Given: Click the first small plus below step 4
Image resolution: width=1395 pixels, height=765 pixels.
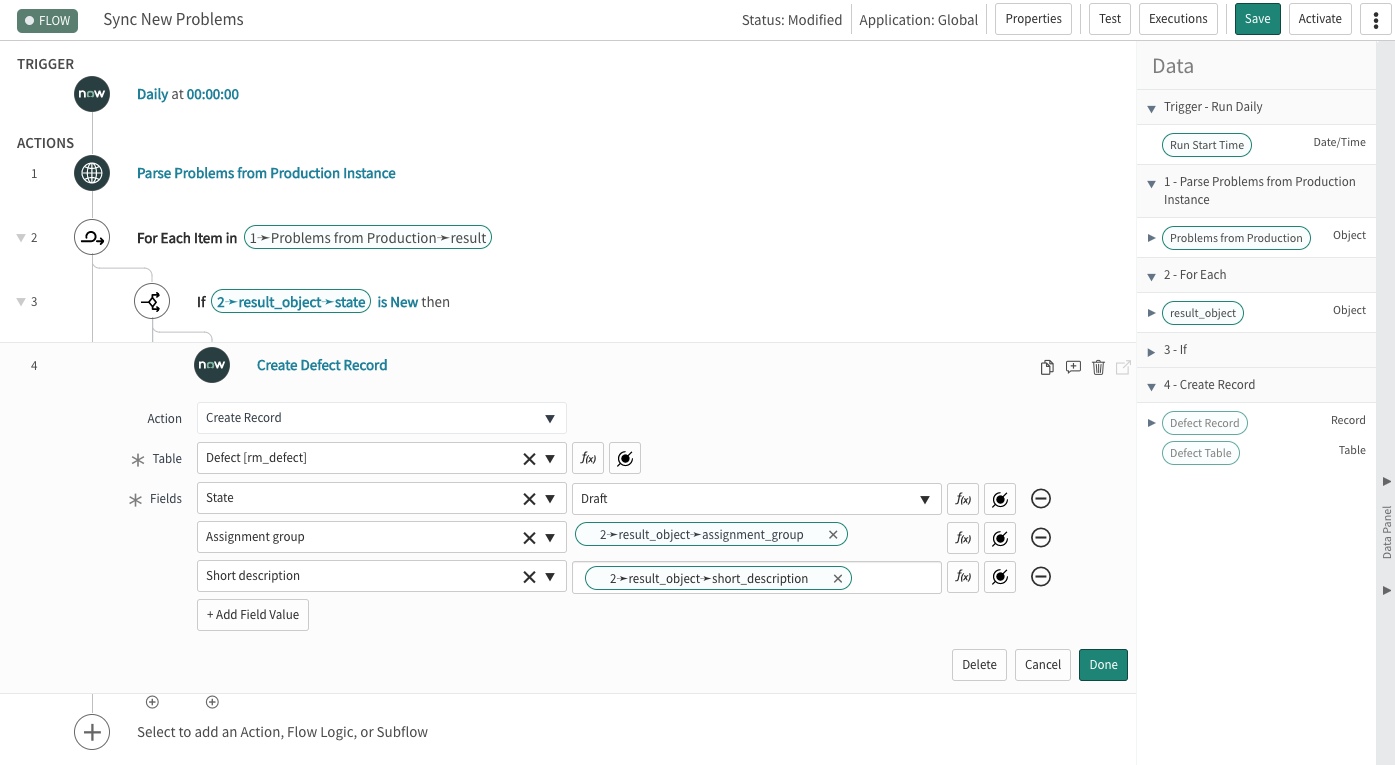Looking at the screenshot, I should click(x=152, y=703).
